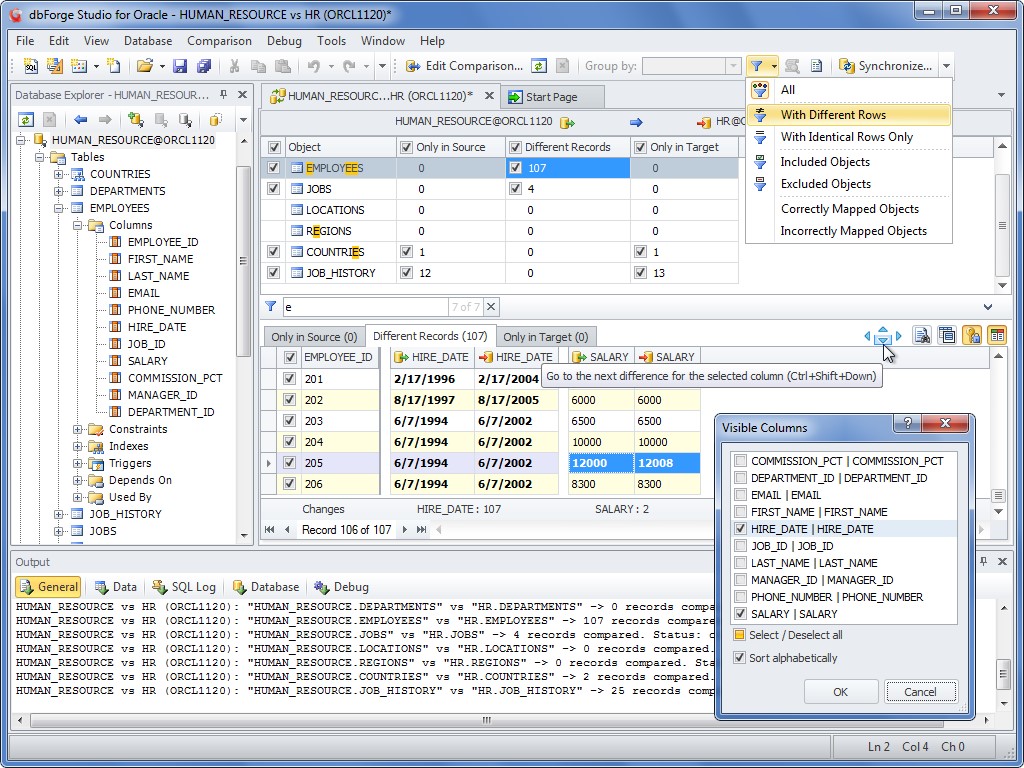Click the visible columns icon above records grid
The image size is (1024, 768).
947,336
